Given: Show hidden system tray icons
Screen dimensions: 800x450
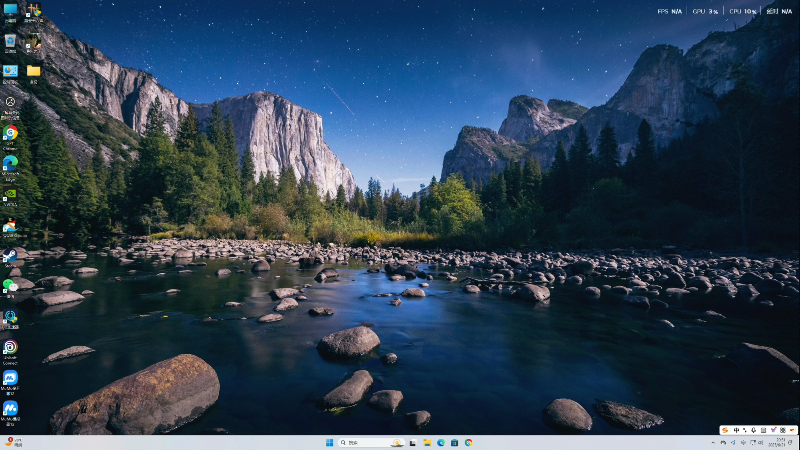Looking at the screenshot, I should [713, 442].
